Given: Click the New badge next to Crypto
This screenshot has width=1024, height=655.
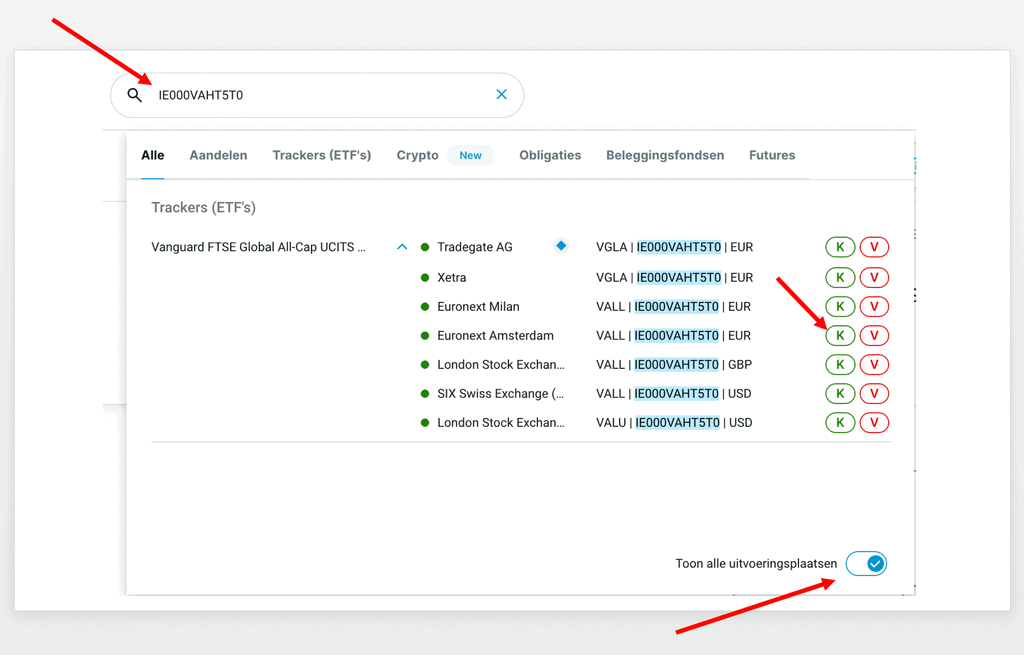Looking at the screenshot, I should 470,155.
